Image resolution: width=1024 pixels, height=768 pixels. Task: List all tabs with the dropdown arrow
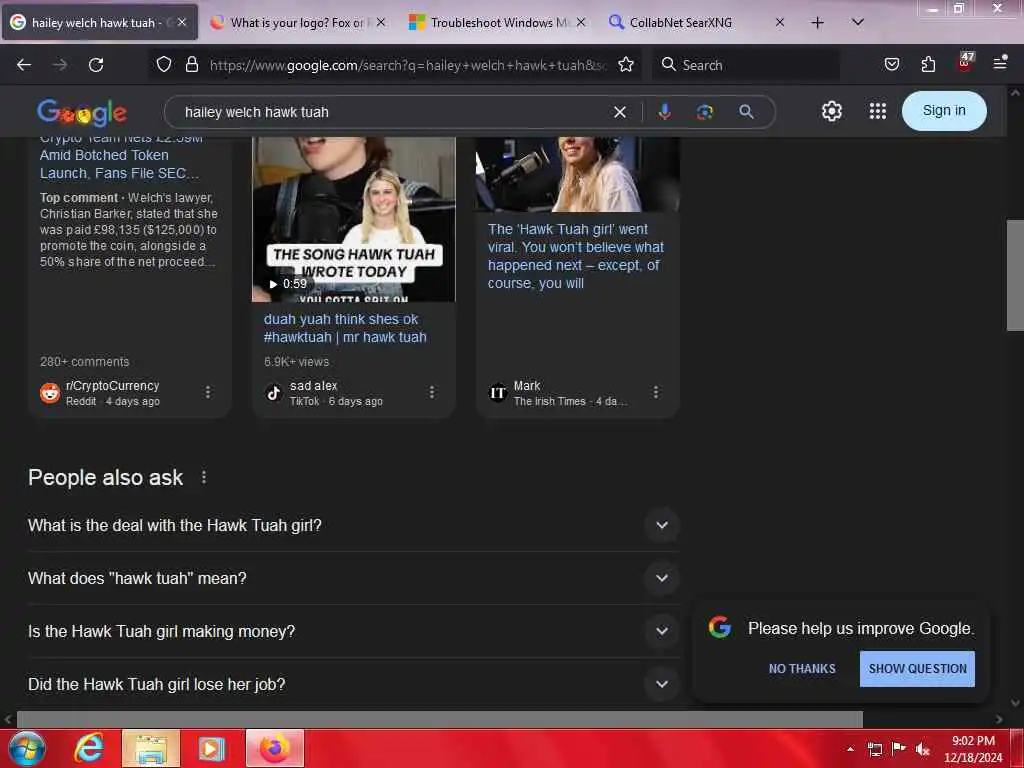(x=858, y=22)
